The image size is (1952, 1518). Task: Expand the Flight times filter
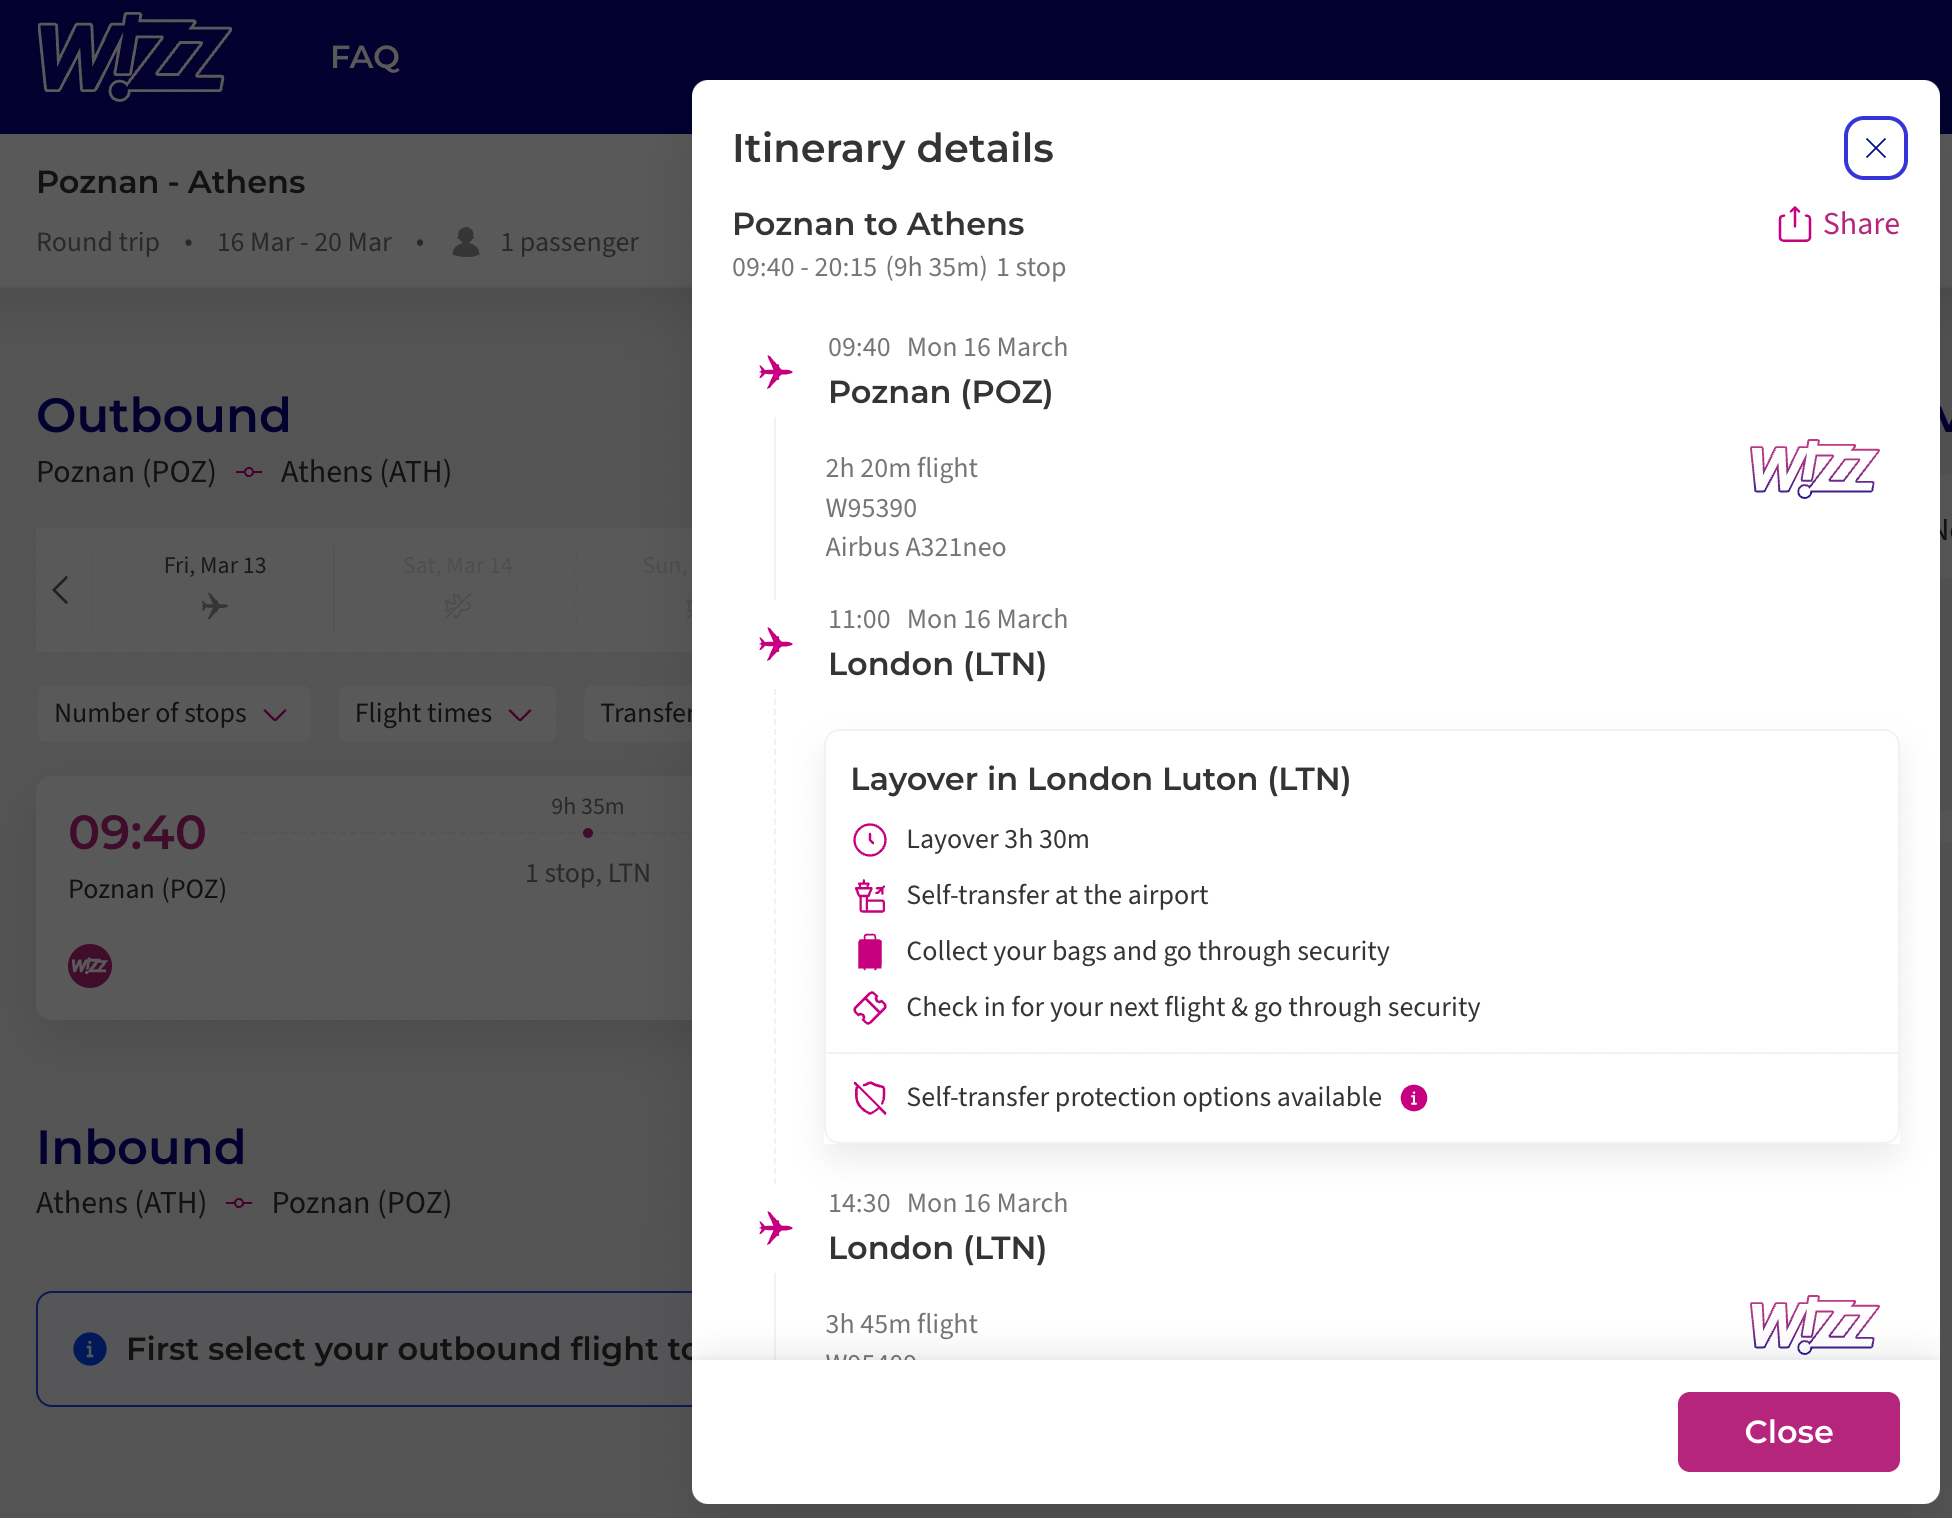pyautogui.click(x=446, y=714)
